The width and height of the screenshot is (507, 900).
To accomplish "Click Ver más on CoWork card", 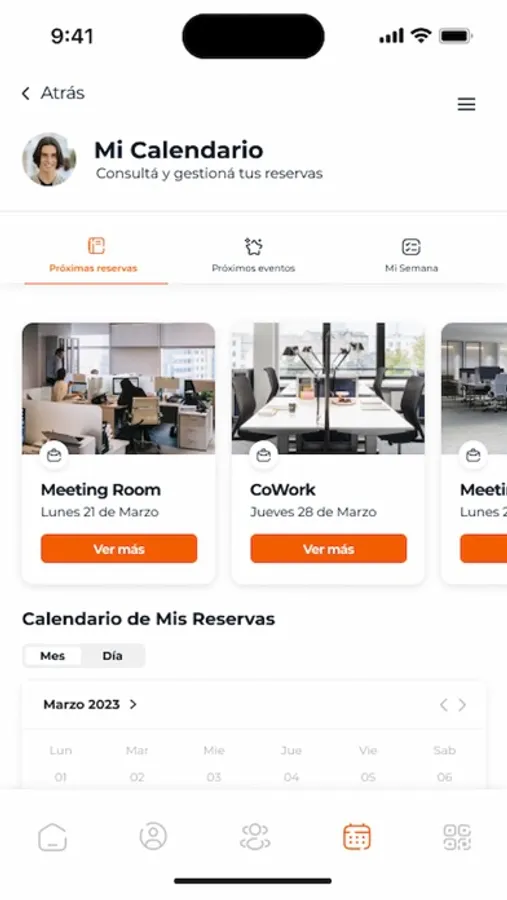I will pos(328,549).
